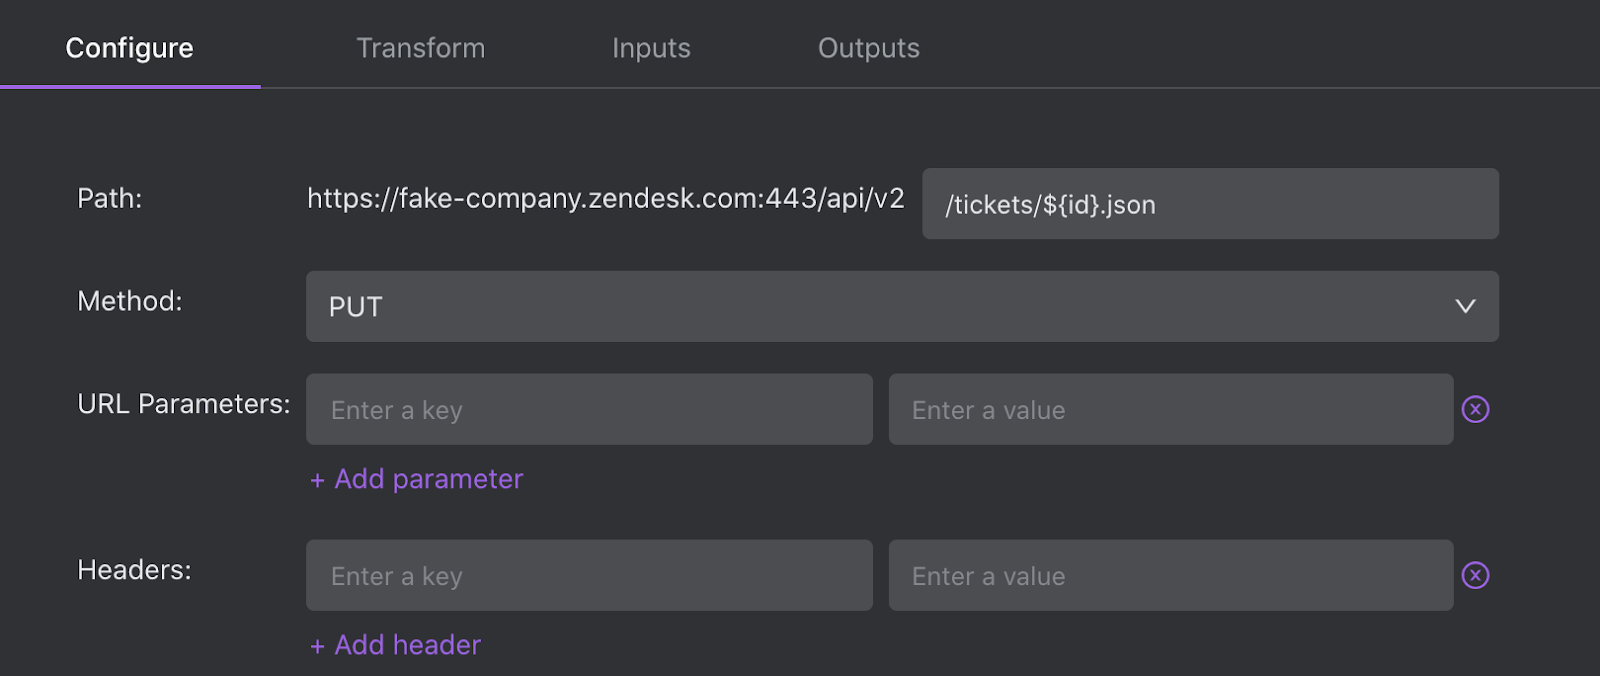
Task: Click the plus icon beside Add parameter
Action: [317, 481]
